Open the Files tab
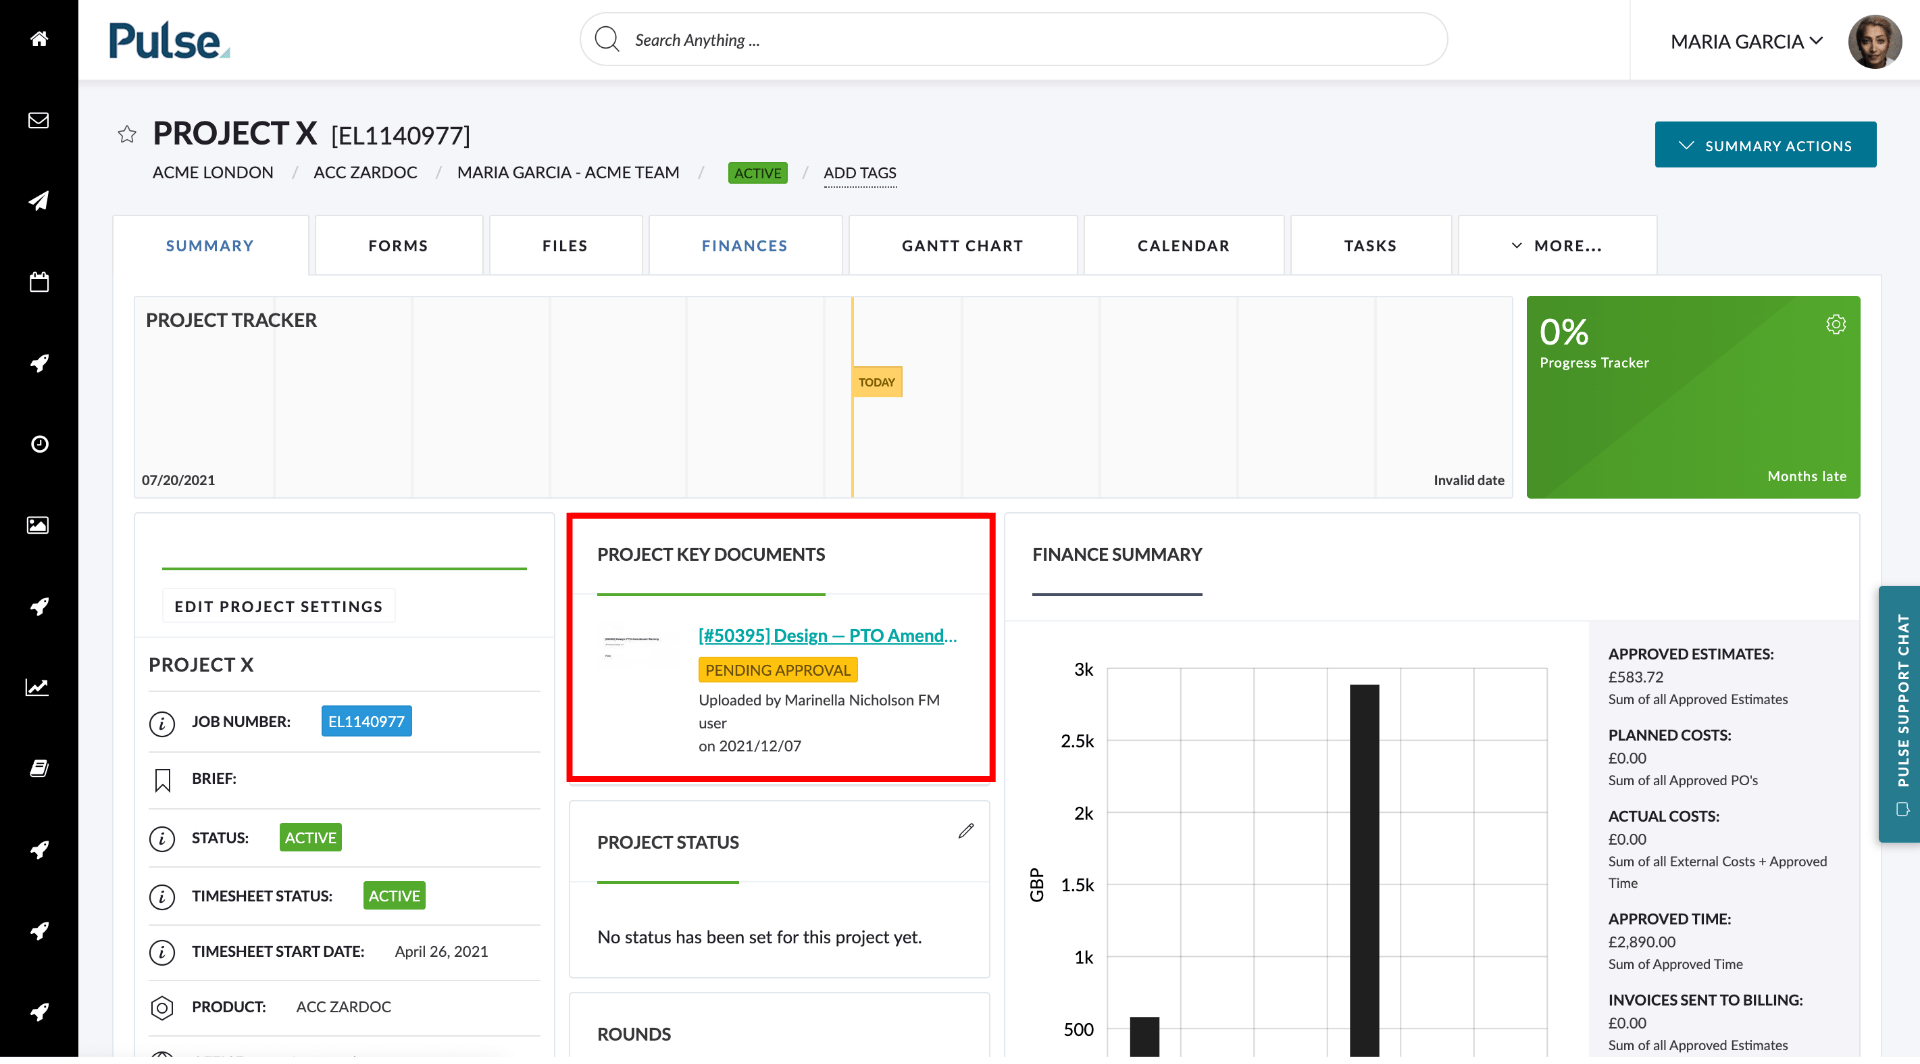This screenshot has width=1920, height=1064. (x=565, y=245)
